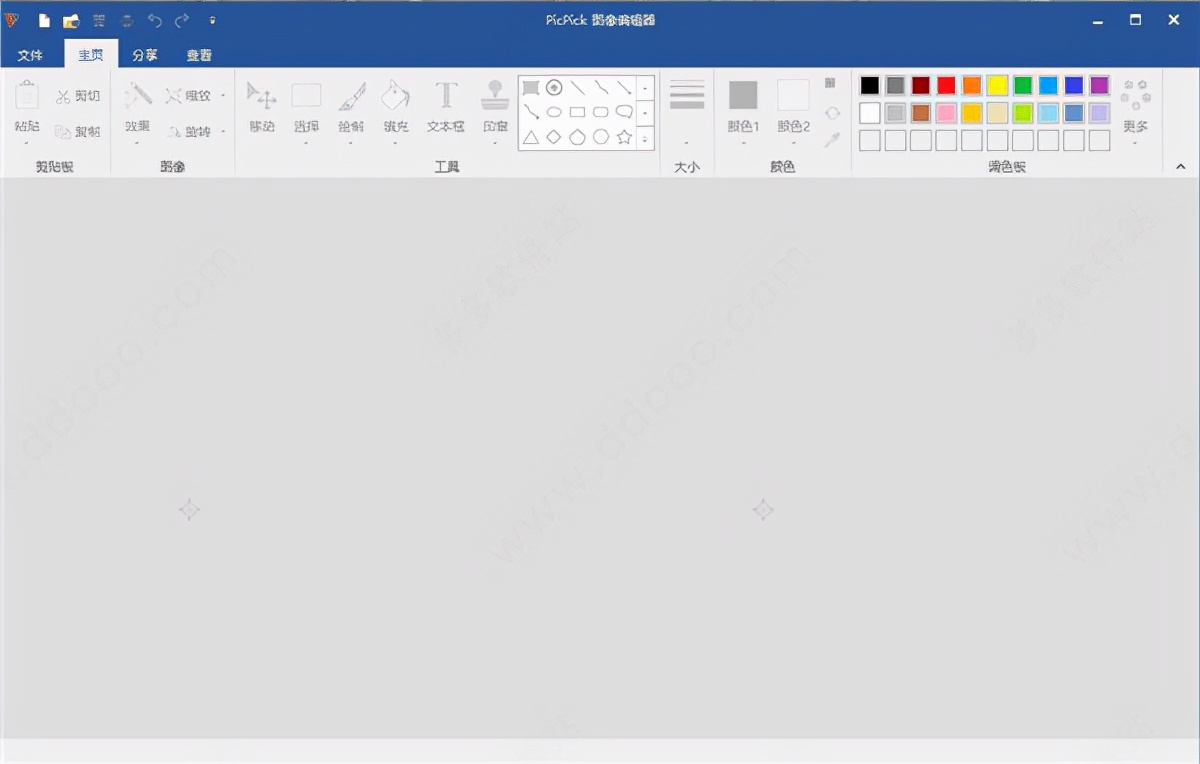The width and height of the screenshot is (1200, 764).
Task: Open the PicPick application logo menu
Action: click(x=12, y=20)
